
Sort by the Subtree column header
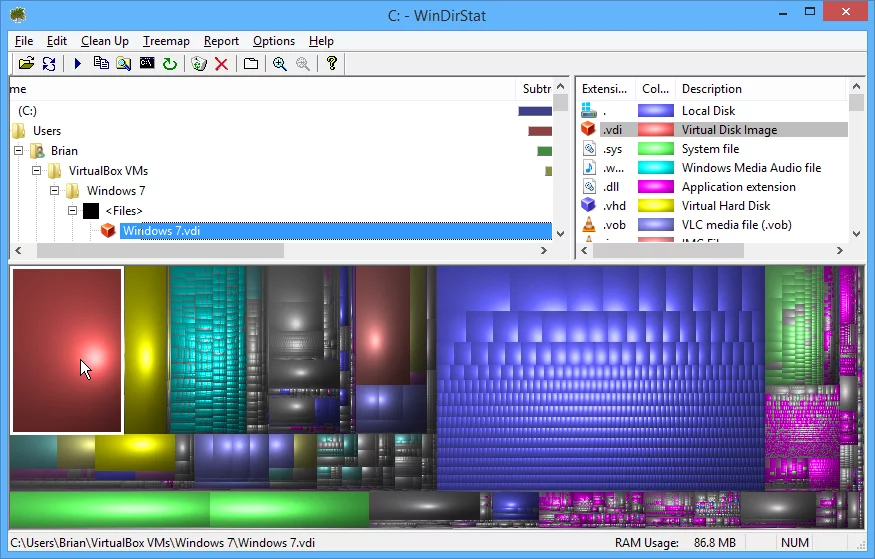535,89
